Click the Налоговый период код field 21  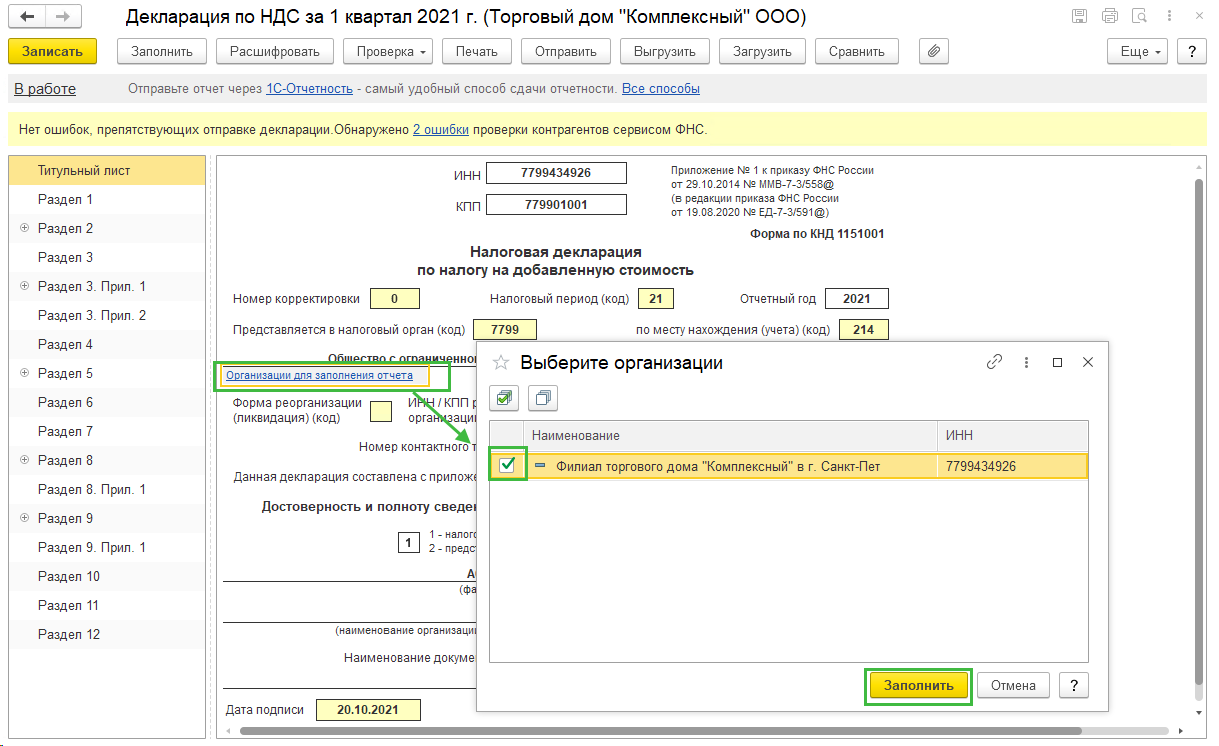(x=655, y=298)
